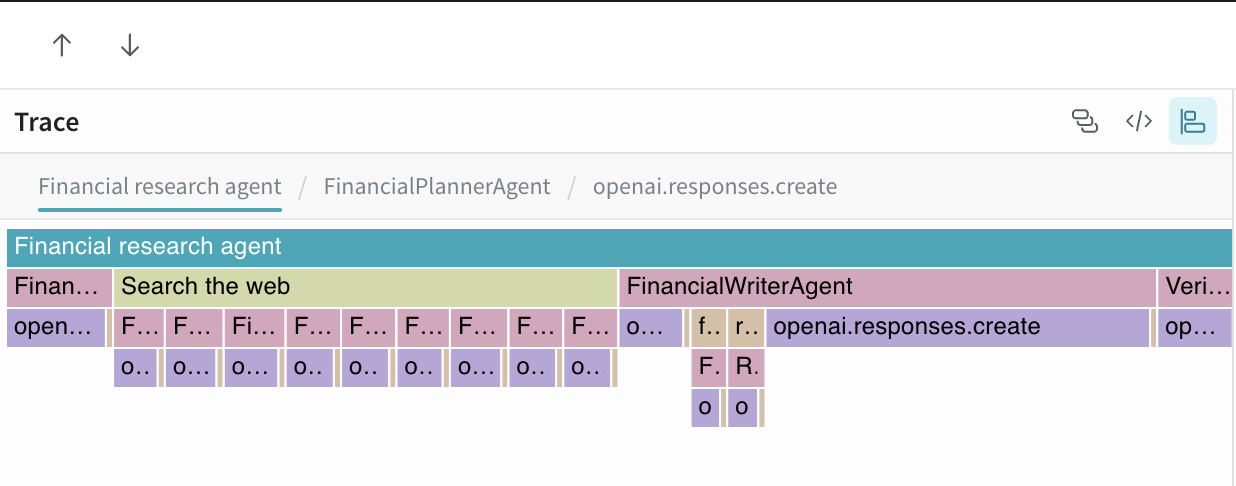This screenshot has height=486, width=1236.
Task: Open the openai.responses.create breadcrumb
Action: 715,187
